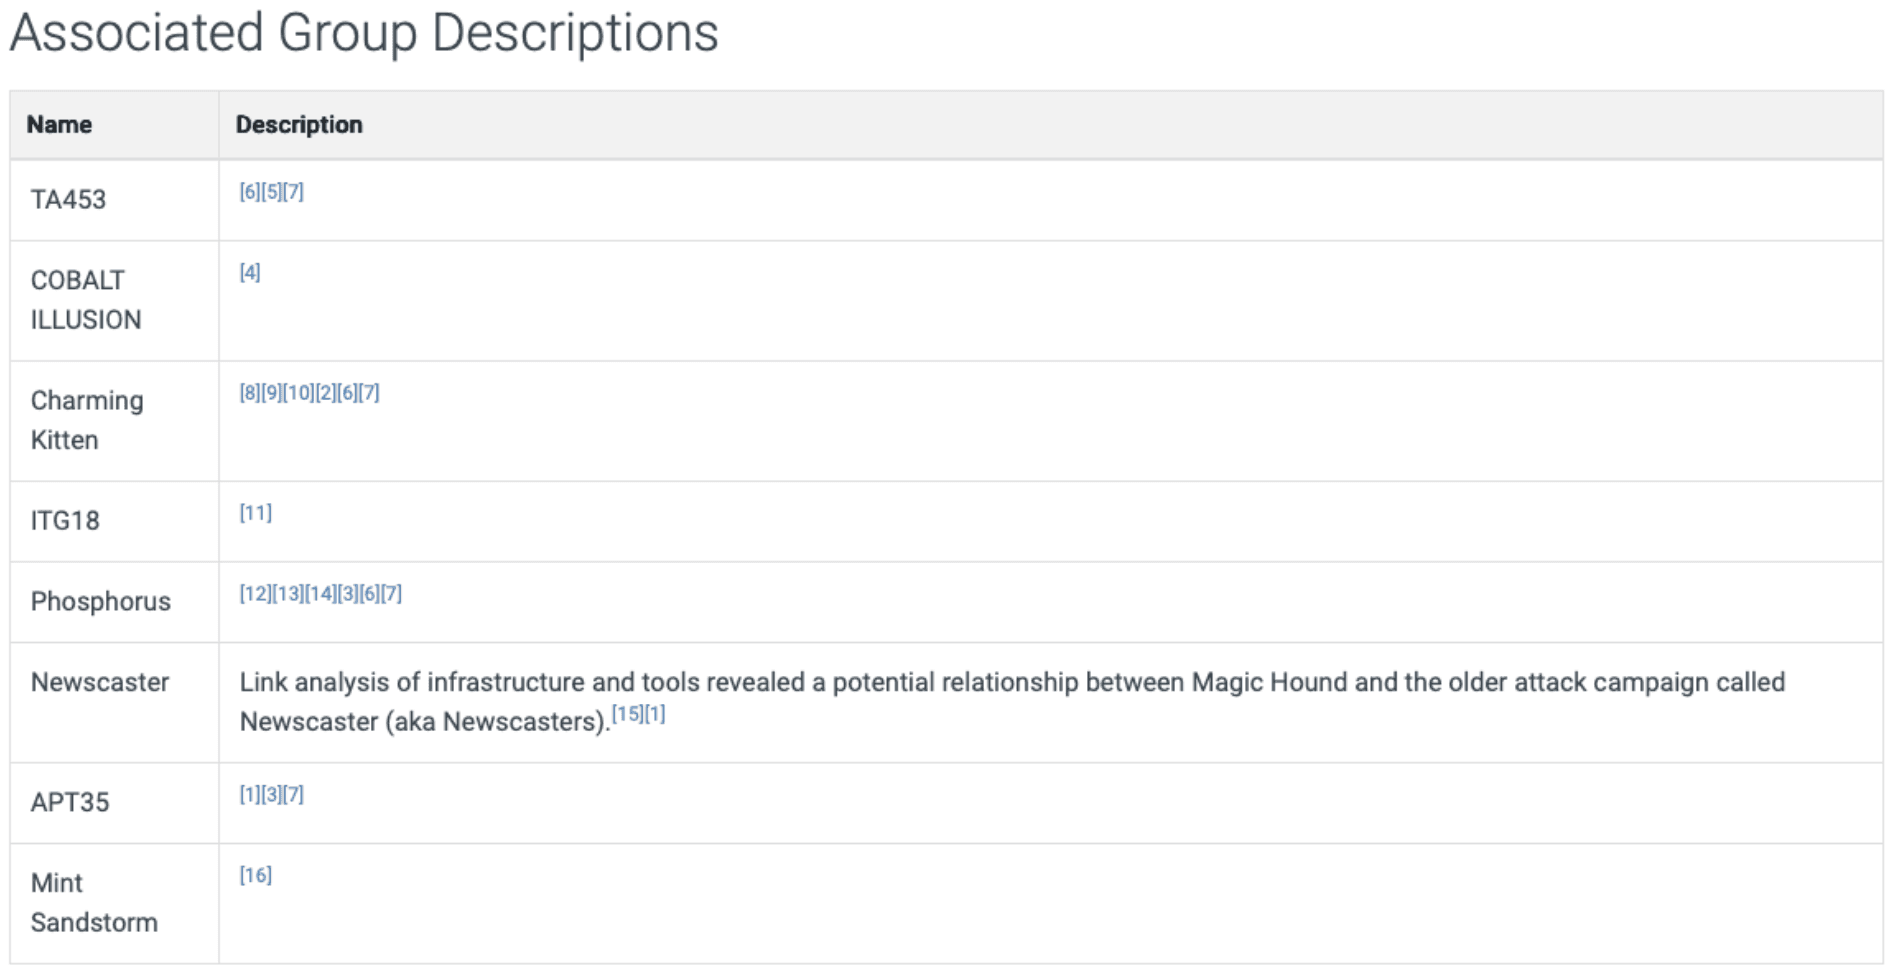Click the Charming Kitten group name

87,420
